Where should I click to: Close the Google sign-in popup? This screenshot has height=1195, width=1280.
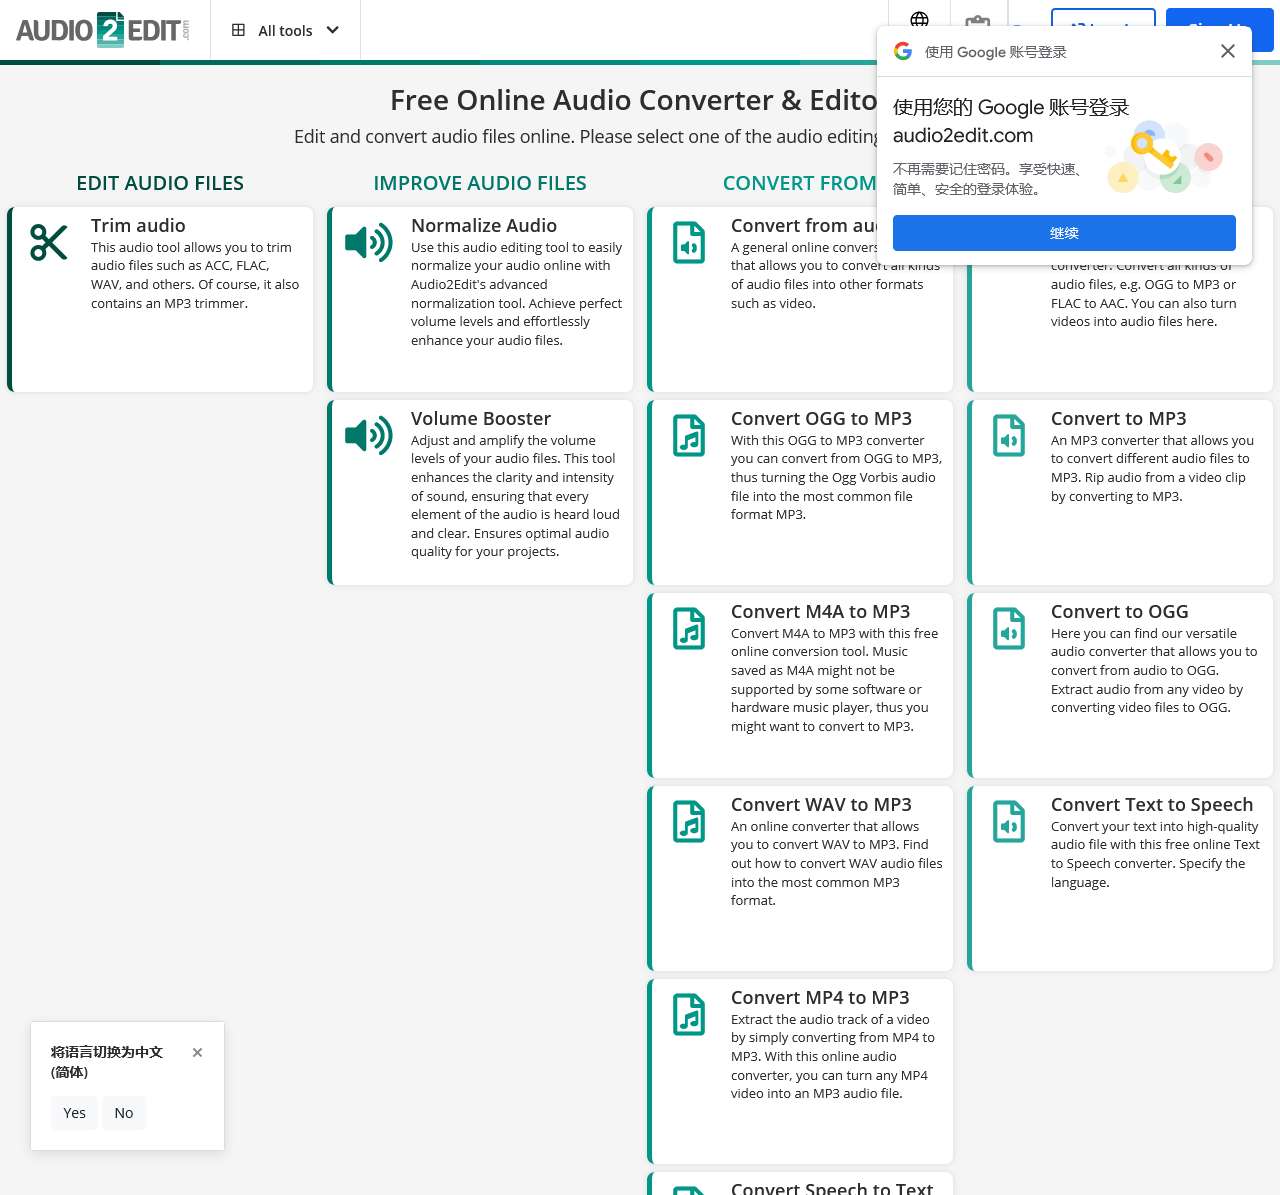pyautogui.click(x=1228, y=51)
